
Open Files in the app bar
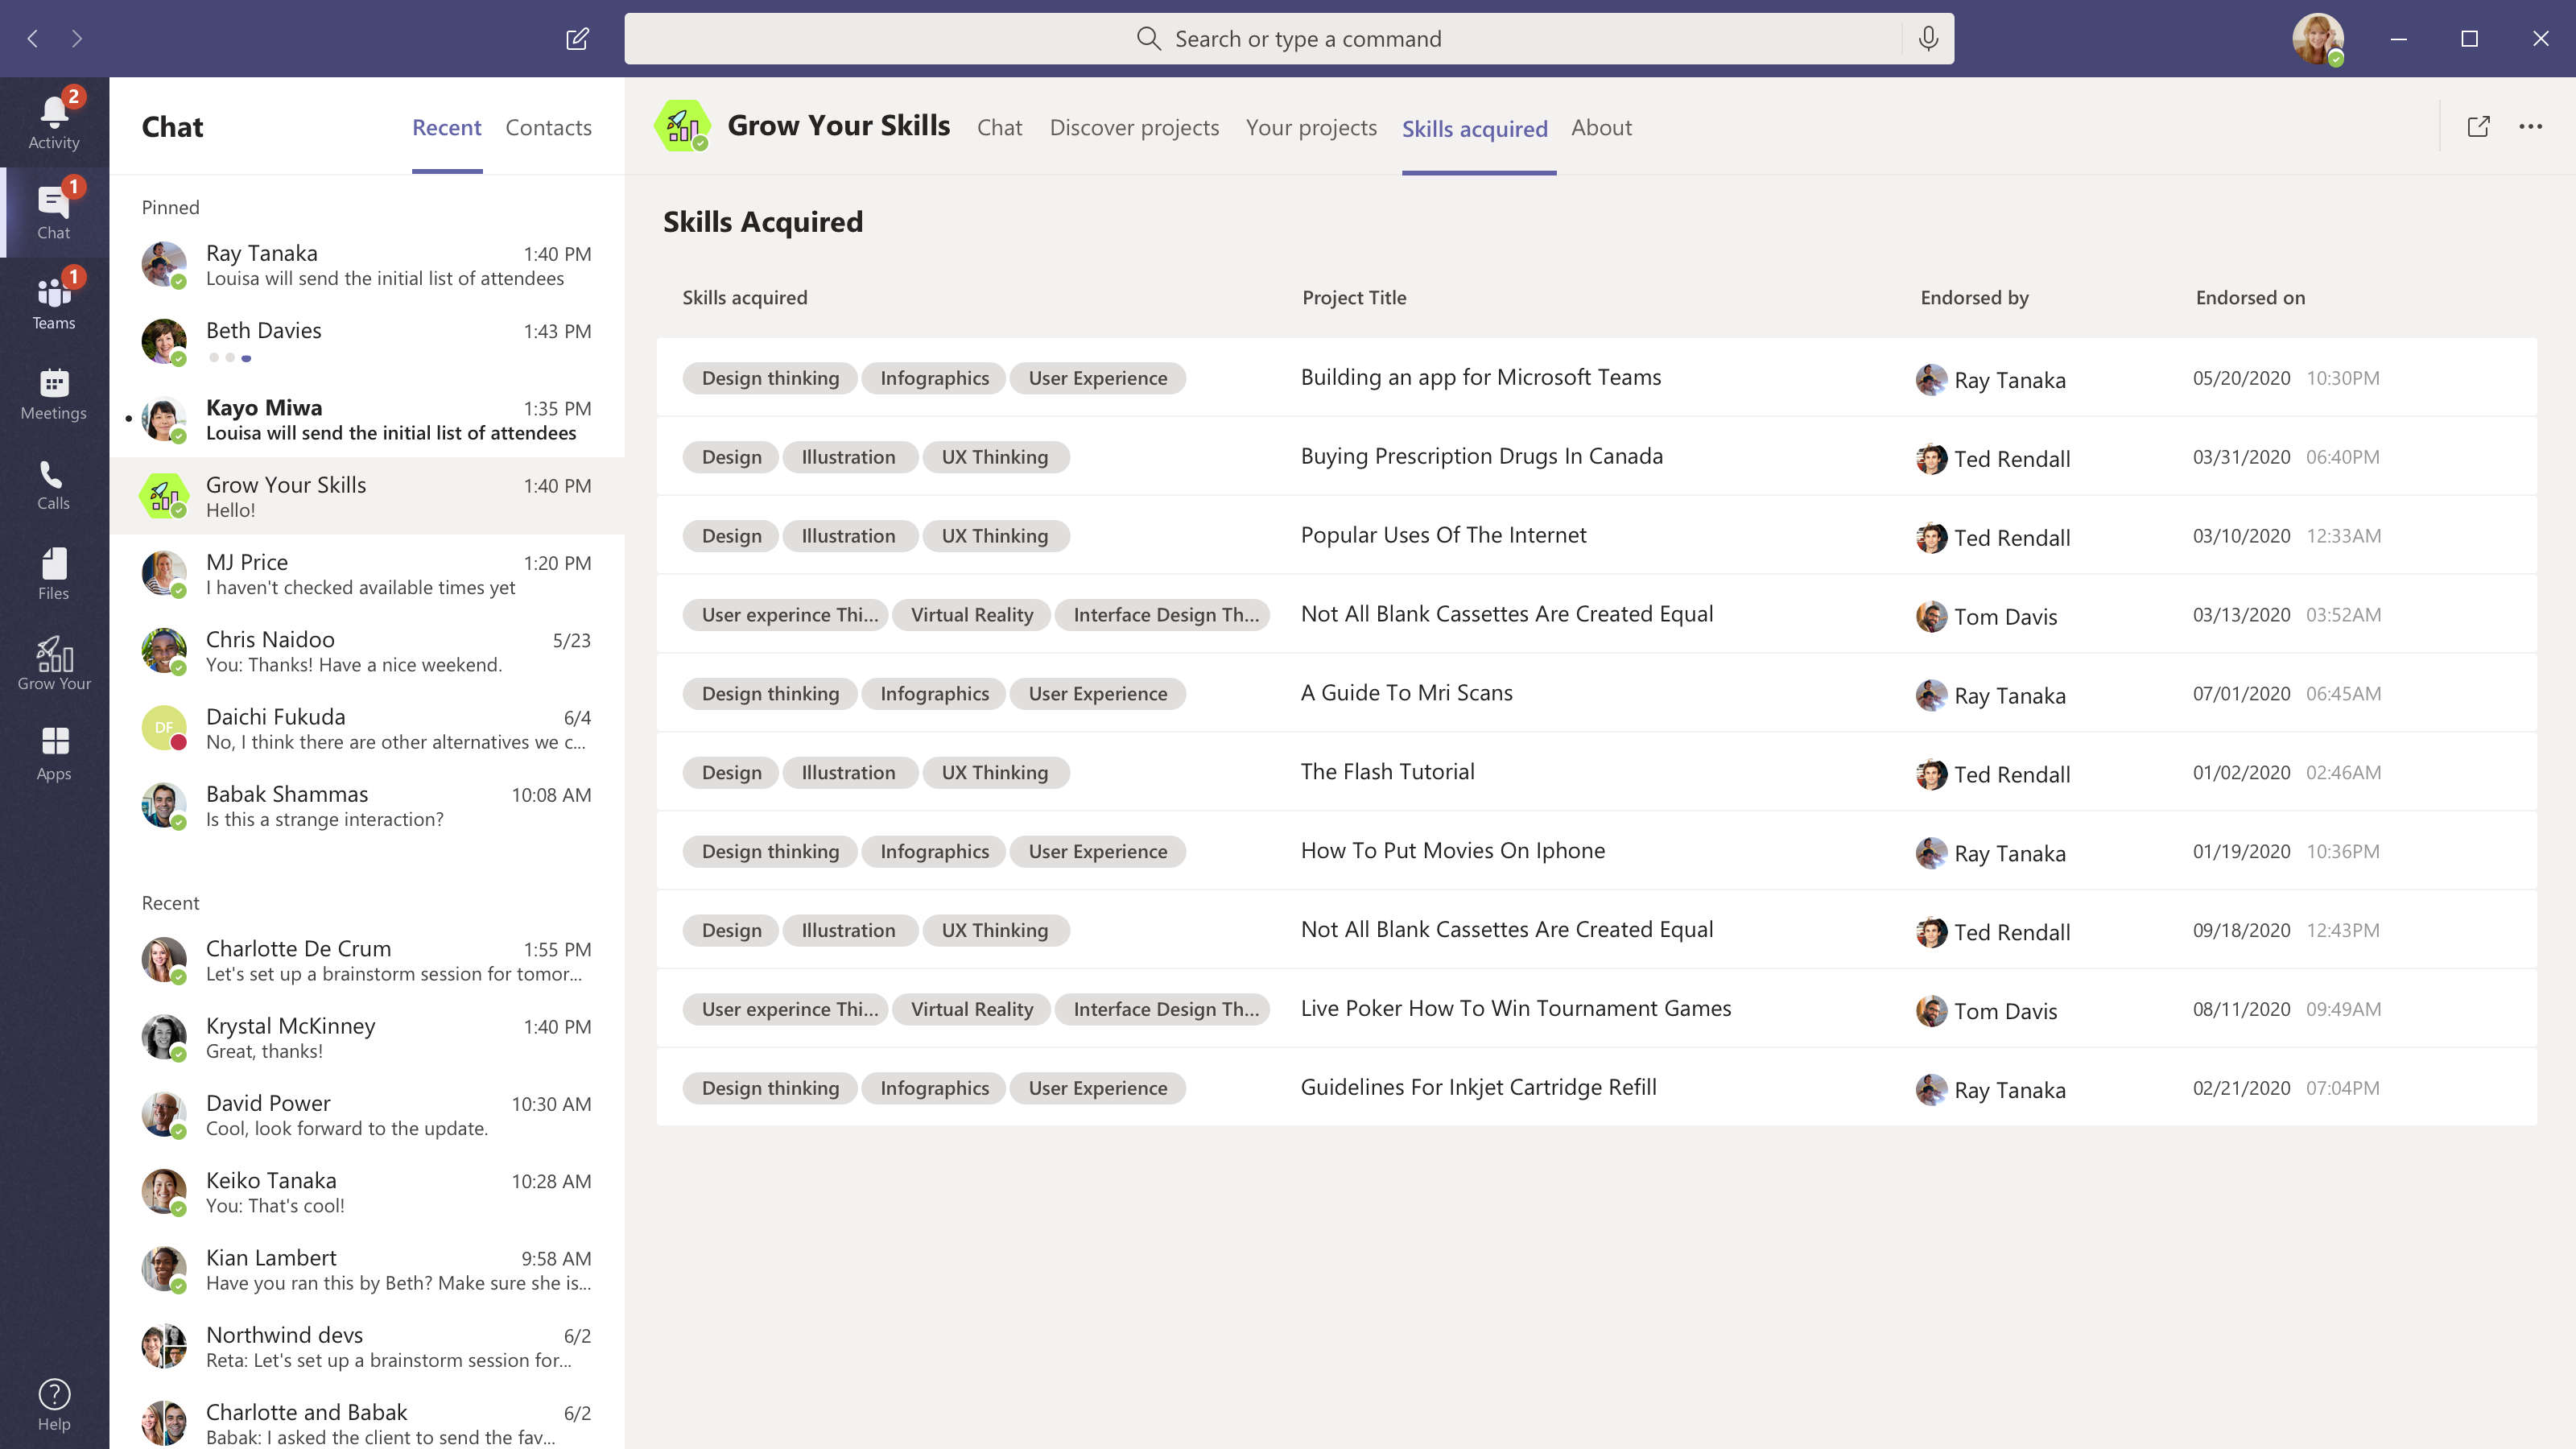click(x=54, y=574)
